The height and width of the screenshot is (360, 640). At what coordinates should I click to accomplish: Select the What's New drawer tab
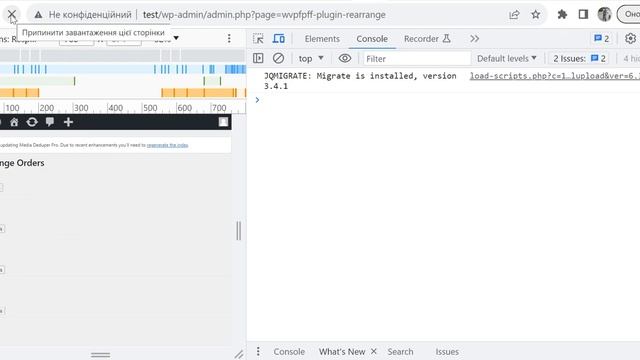[342, 351]
